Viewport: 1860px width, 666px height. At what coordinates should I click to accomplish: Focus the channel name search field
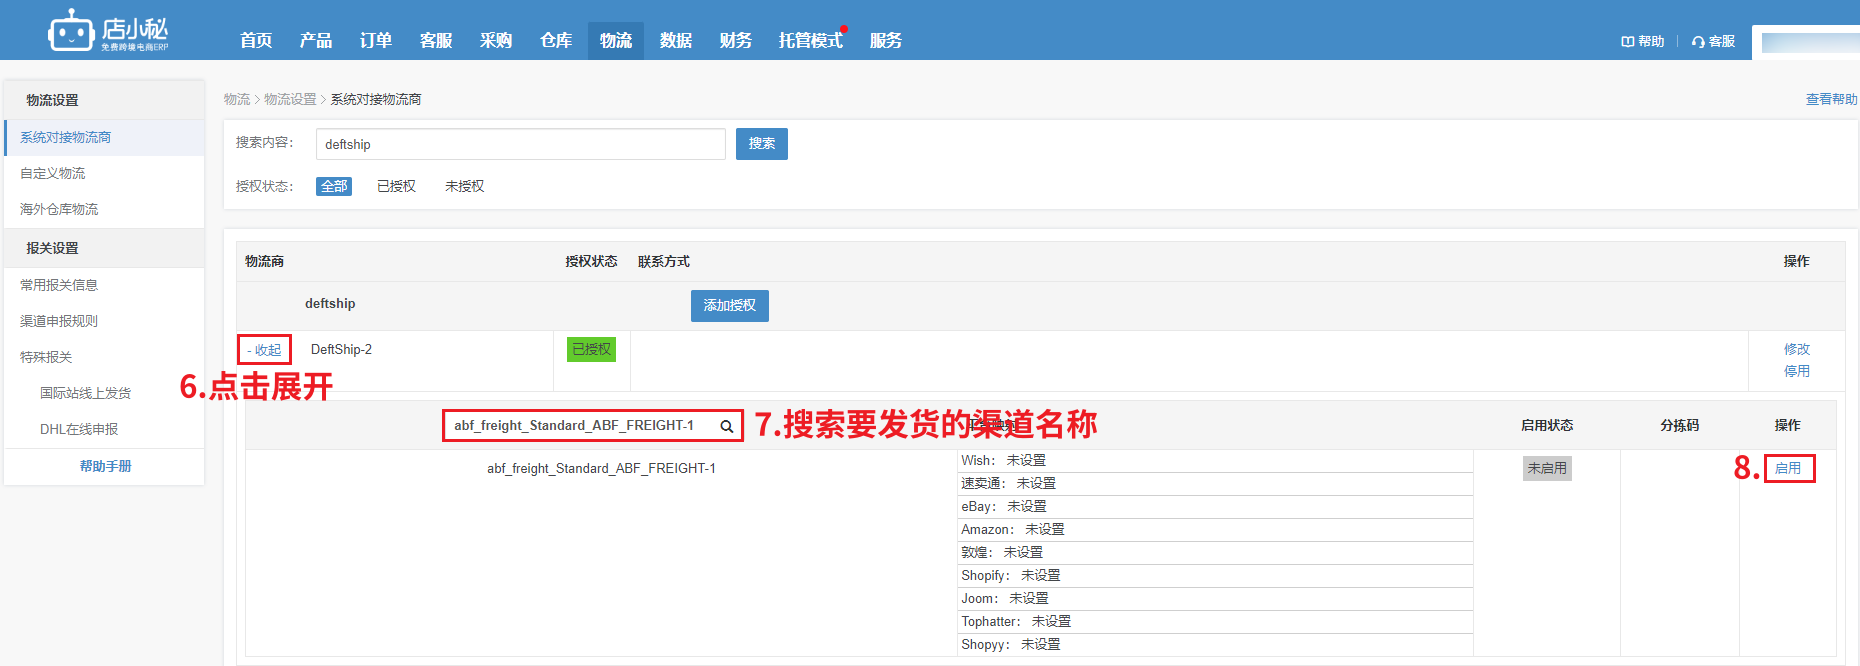tap(593, 426)
